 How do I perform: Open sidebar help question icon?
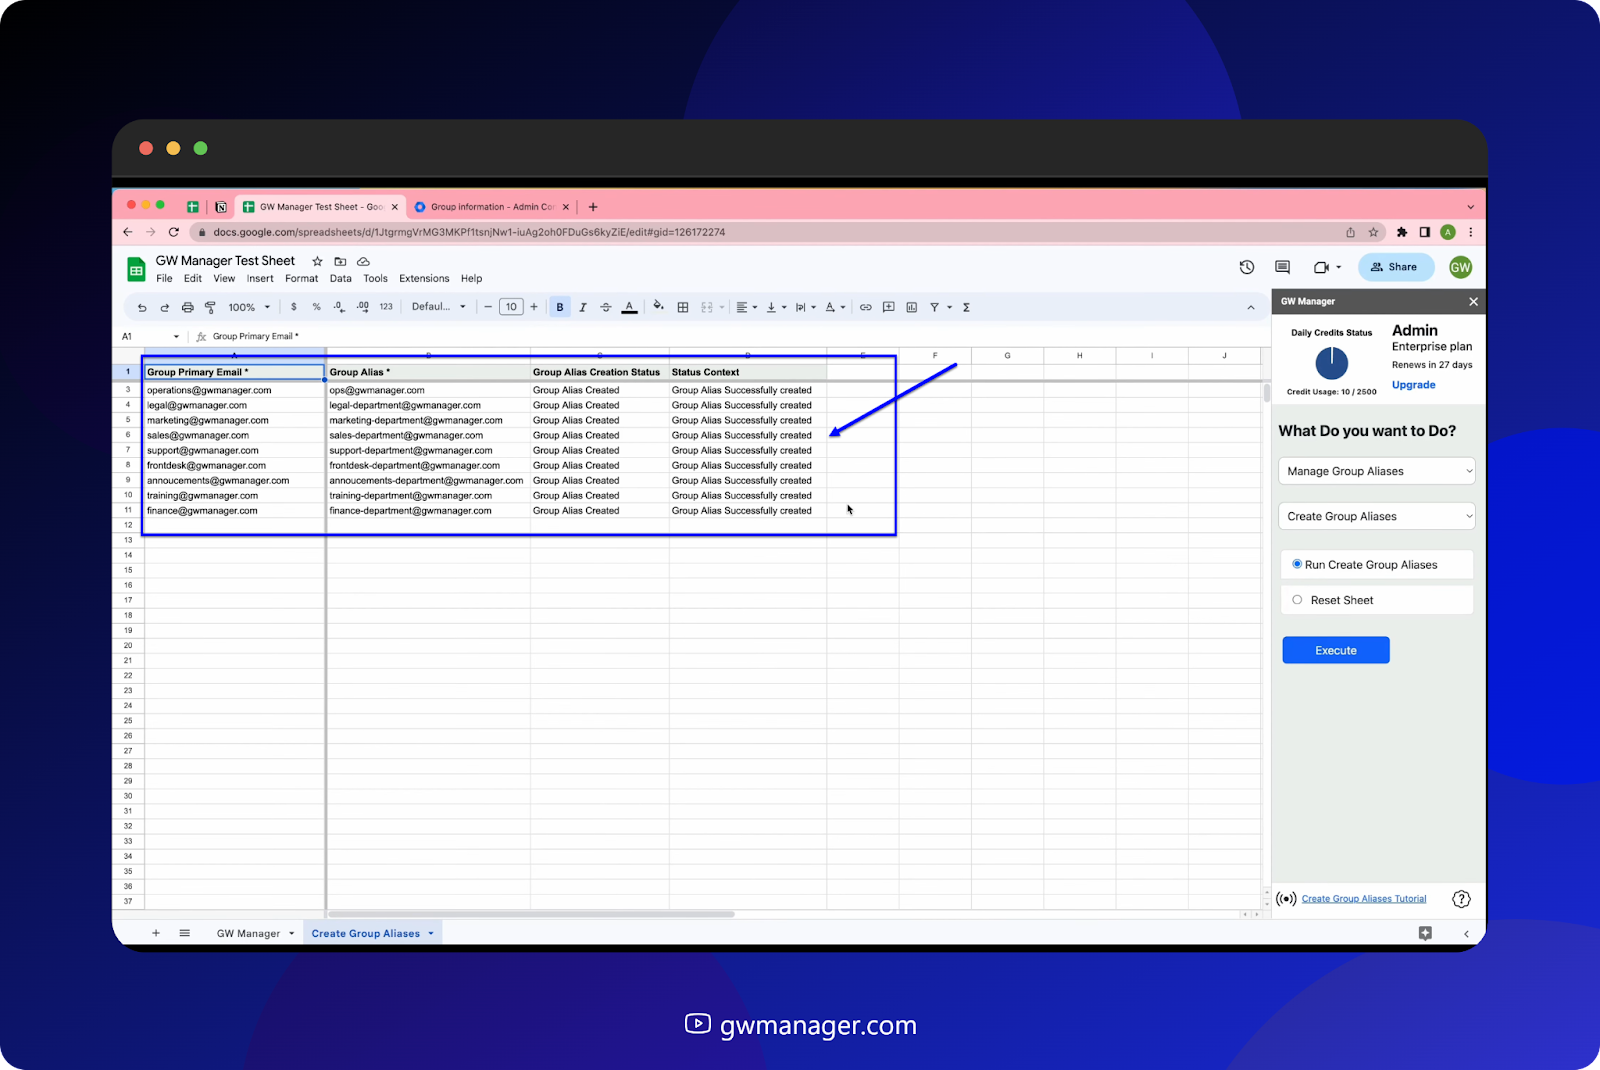tap(1461, 899)
